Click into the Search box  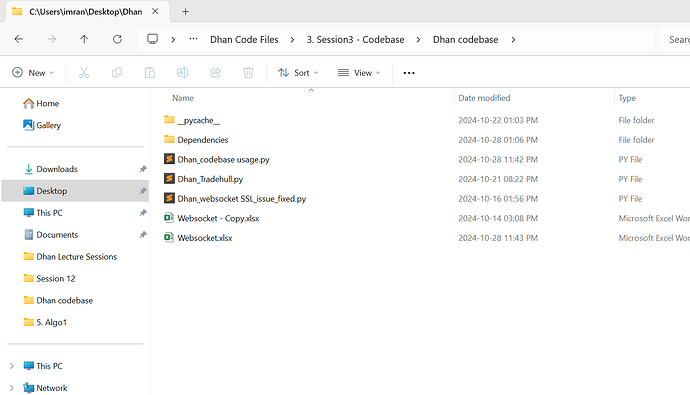click(x=675, y=40)
